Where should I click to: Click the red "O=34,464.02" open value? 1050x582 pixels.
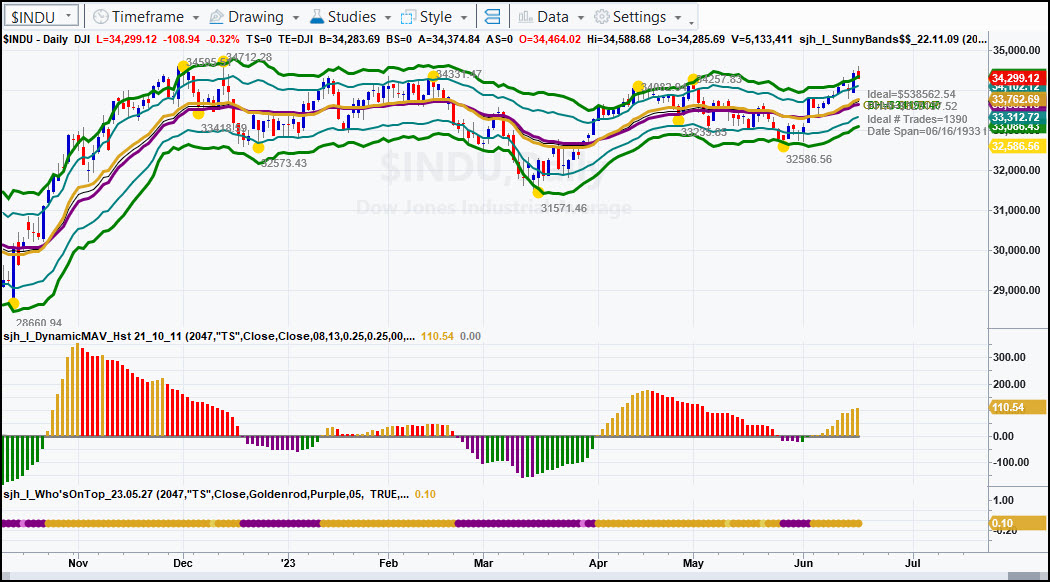point(550,40)
